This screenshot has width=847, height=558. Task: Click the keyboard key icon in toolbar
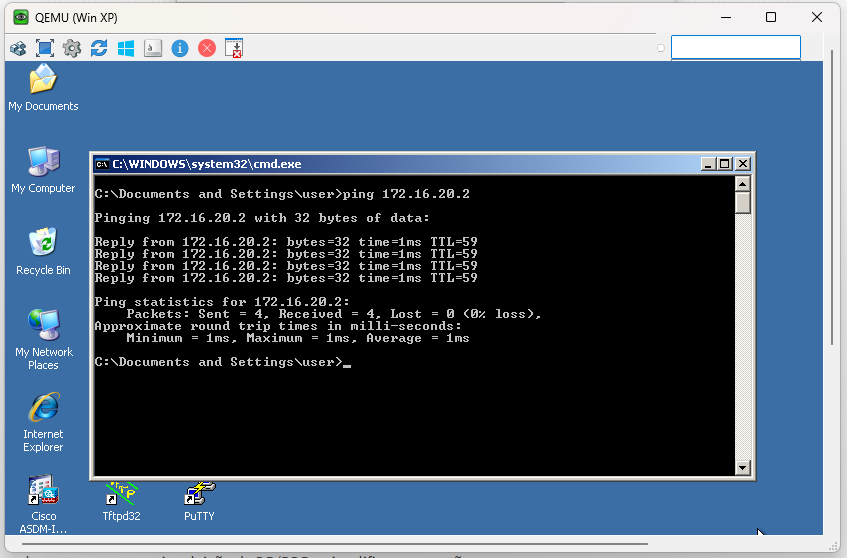pos(153,48)
